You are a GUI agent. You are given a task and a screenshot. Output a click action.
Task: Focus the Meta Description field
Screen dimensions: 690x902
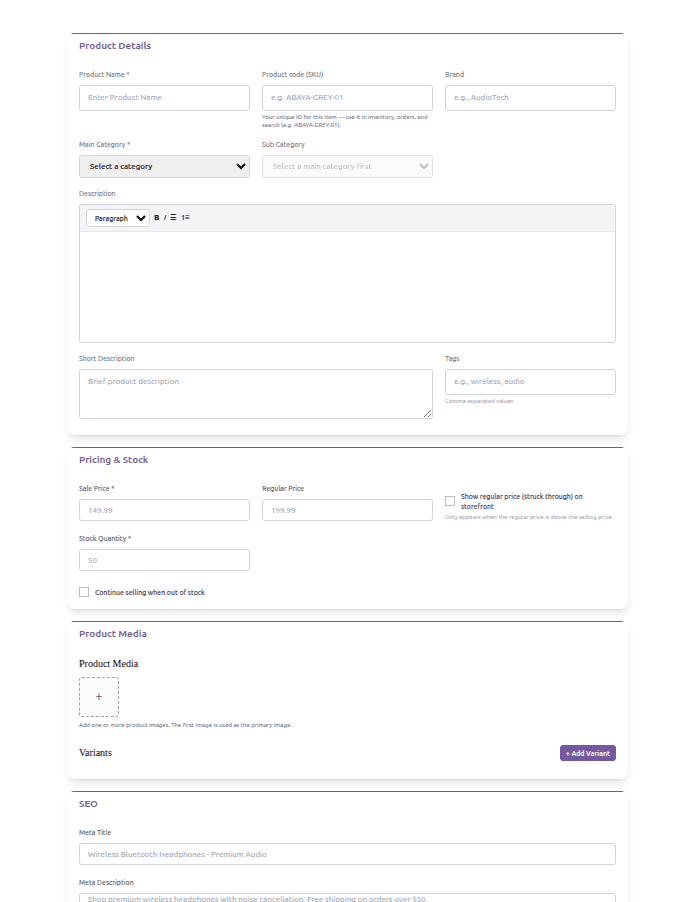click(x=348, y=898)
